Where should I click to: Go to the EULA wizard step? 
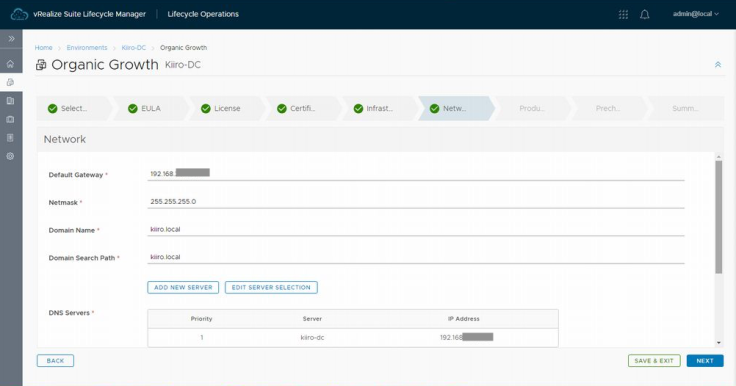(151, 108)
